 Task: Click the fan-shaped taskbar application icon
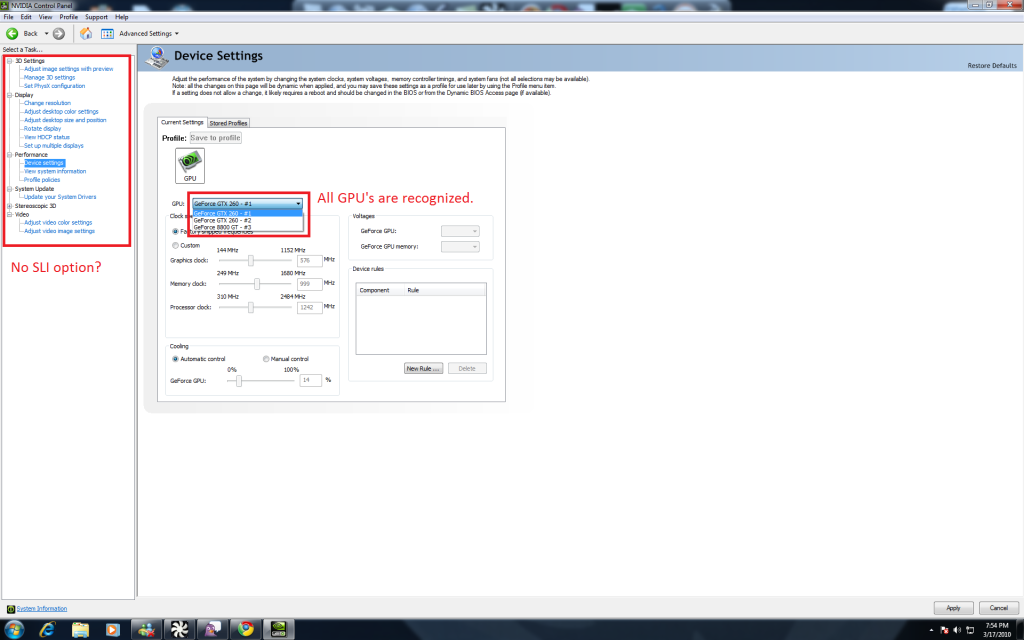click(x=179, y=629)
